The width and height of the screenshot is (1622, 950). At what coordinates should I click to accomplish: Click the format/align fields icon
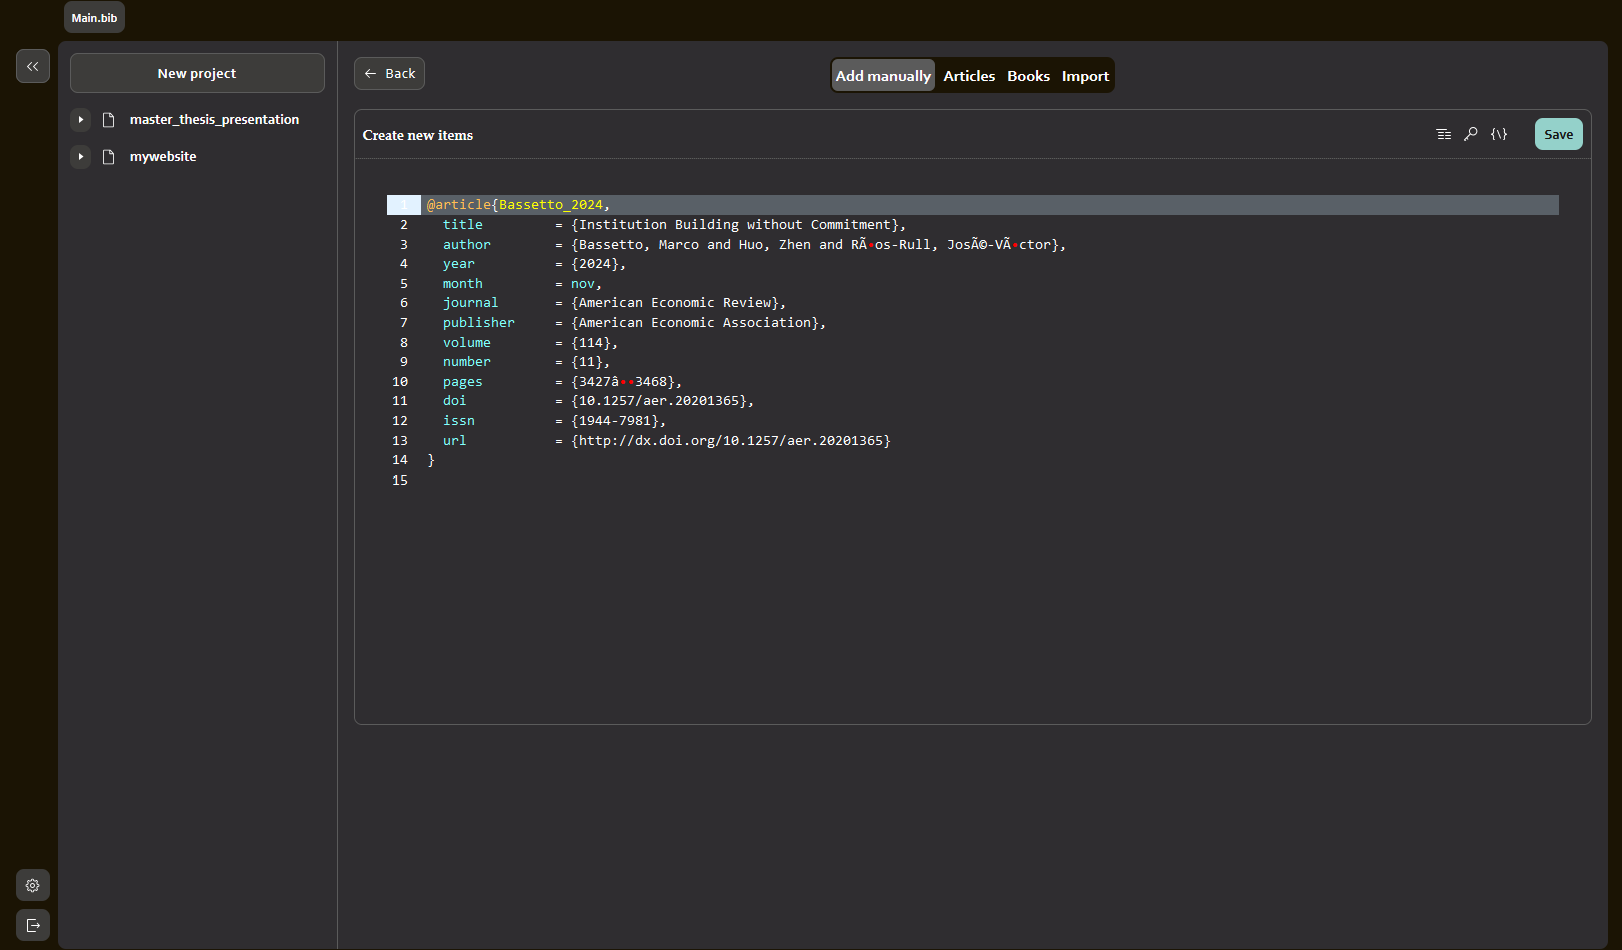pyautogui.click(x=1443, y=134)
